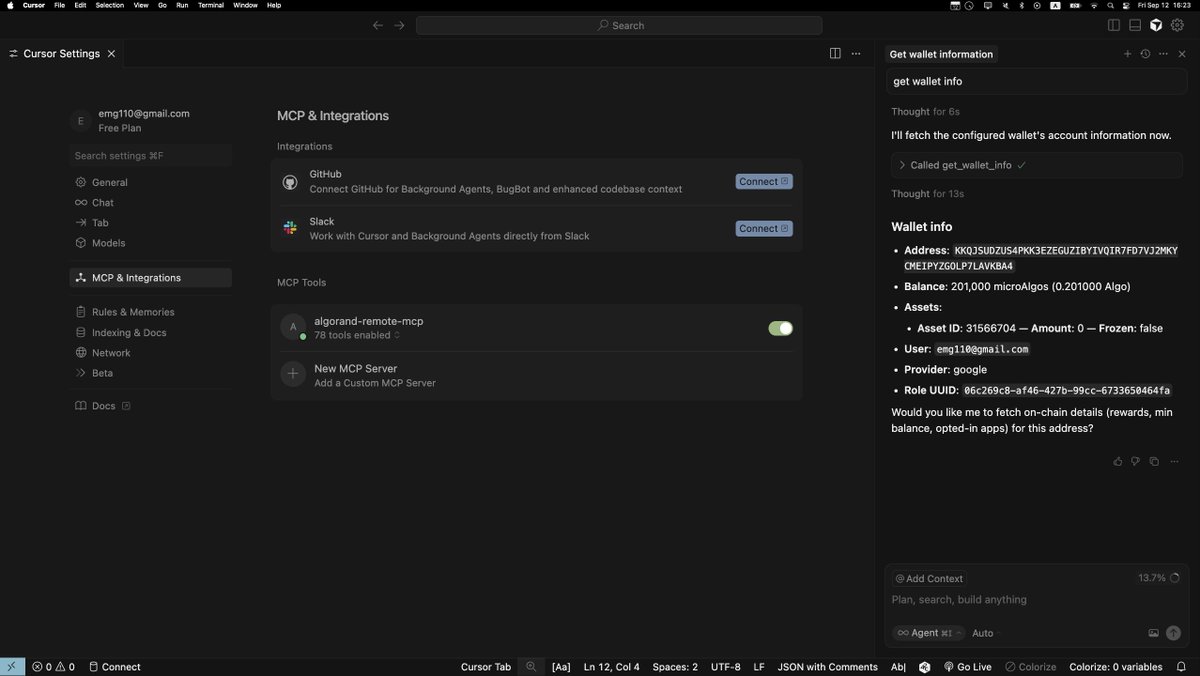Start Go Live server
Image resolution: width=1200 pixels, height=676 pixels.
click(x=967, y=666)
